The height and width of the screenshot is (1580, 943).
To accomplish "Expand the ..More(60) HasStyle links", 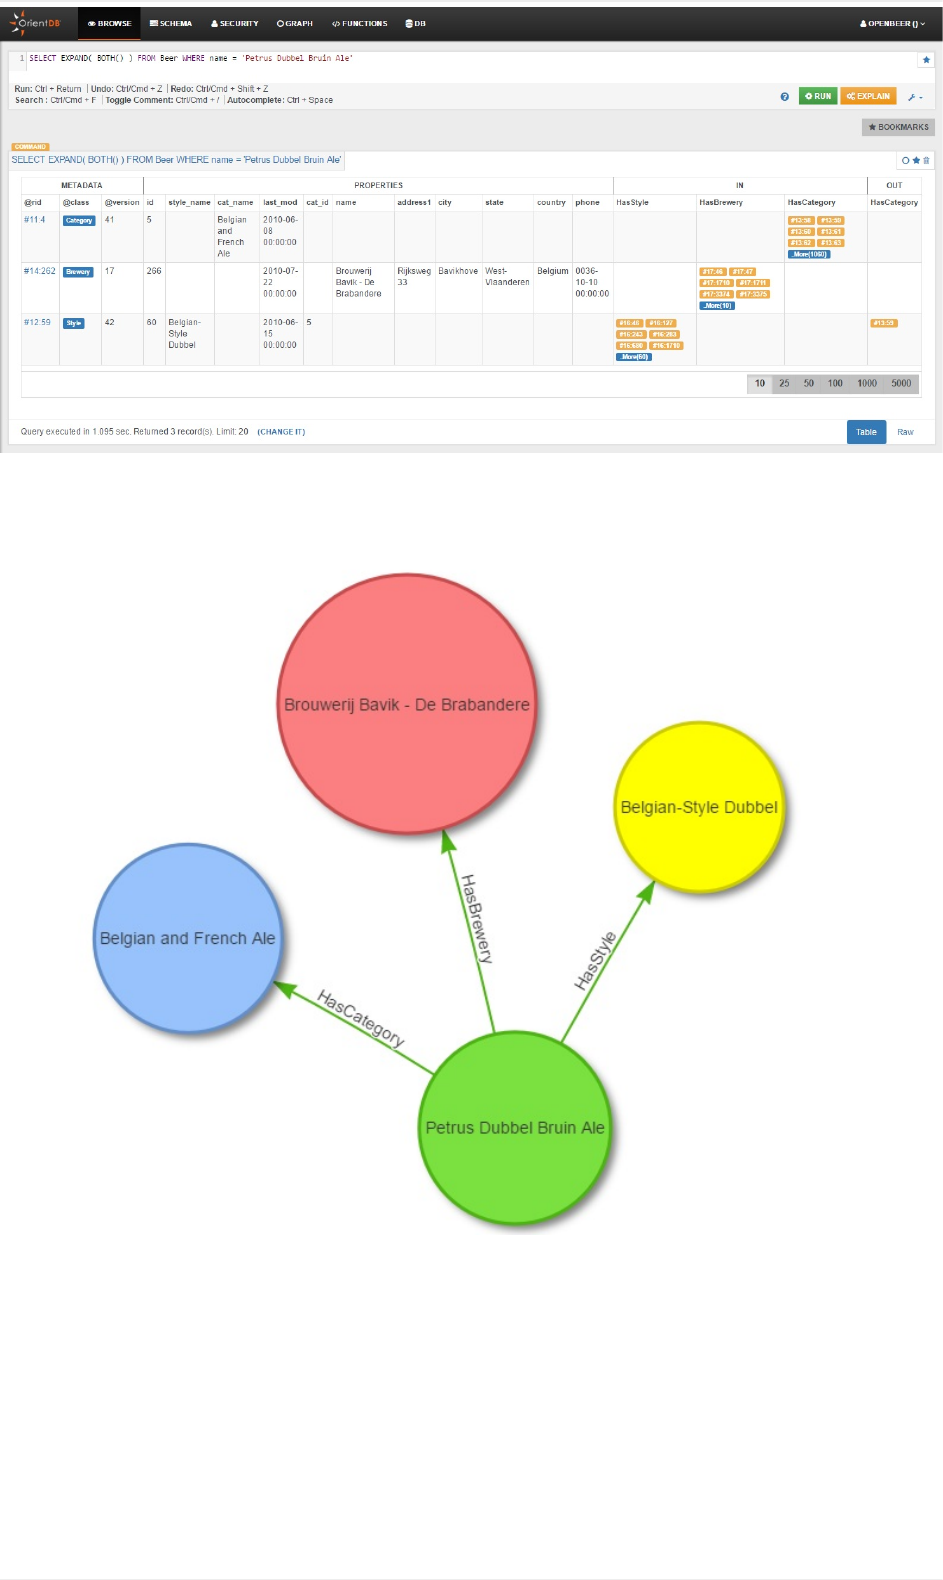I will coord(634,356).
